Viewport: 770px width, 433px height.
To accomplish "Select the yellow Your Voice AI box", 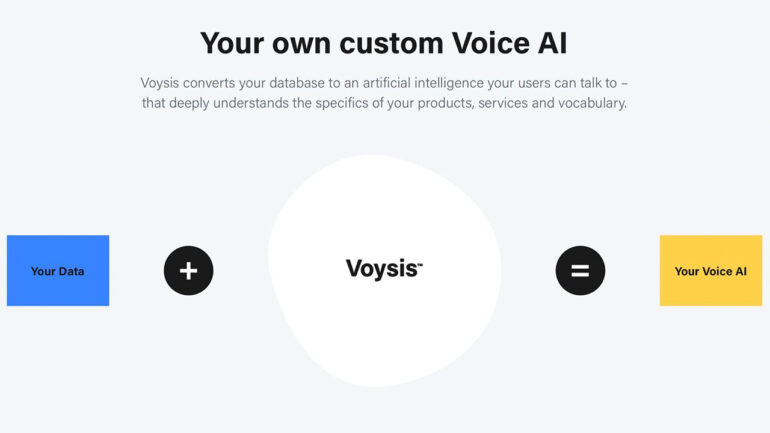I will coord(711,271).
